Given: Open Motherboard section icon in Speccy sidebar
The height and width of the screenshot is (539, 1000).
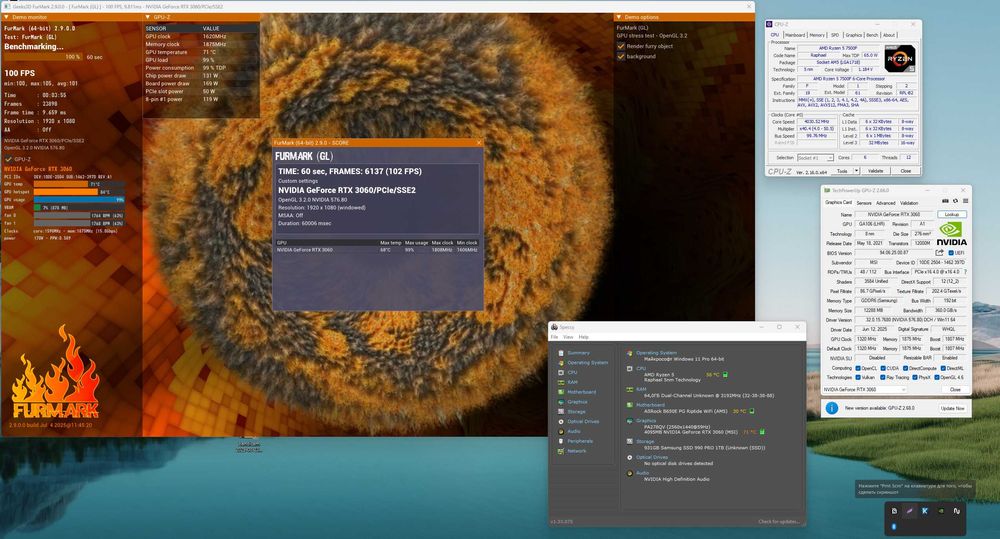Looking at the screenshot, I should [x=562, y=391].
